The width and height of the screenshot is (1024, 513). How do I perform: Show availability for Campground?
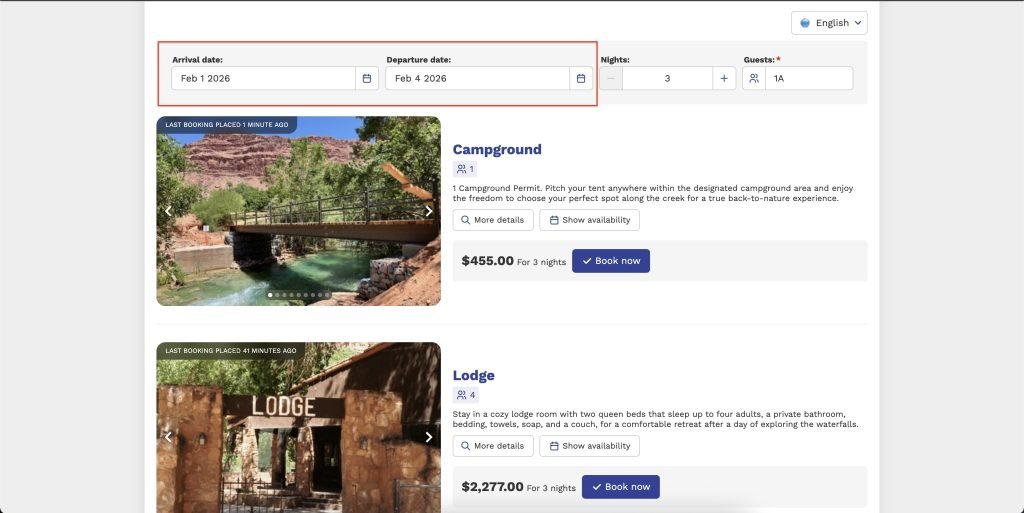tap(590, 220)
